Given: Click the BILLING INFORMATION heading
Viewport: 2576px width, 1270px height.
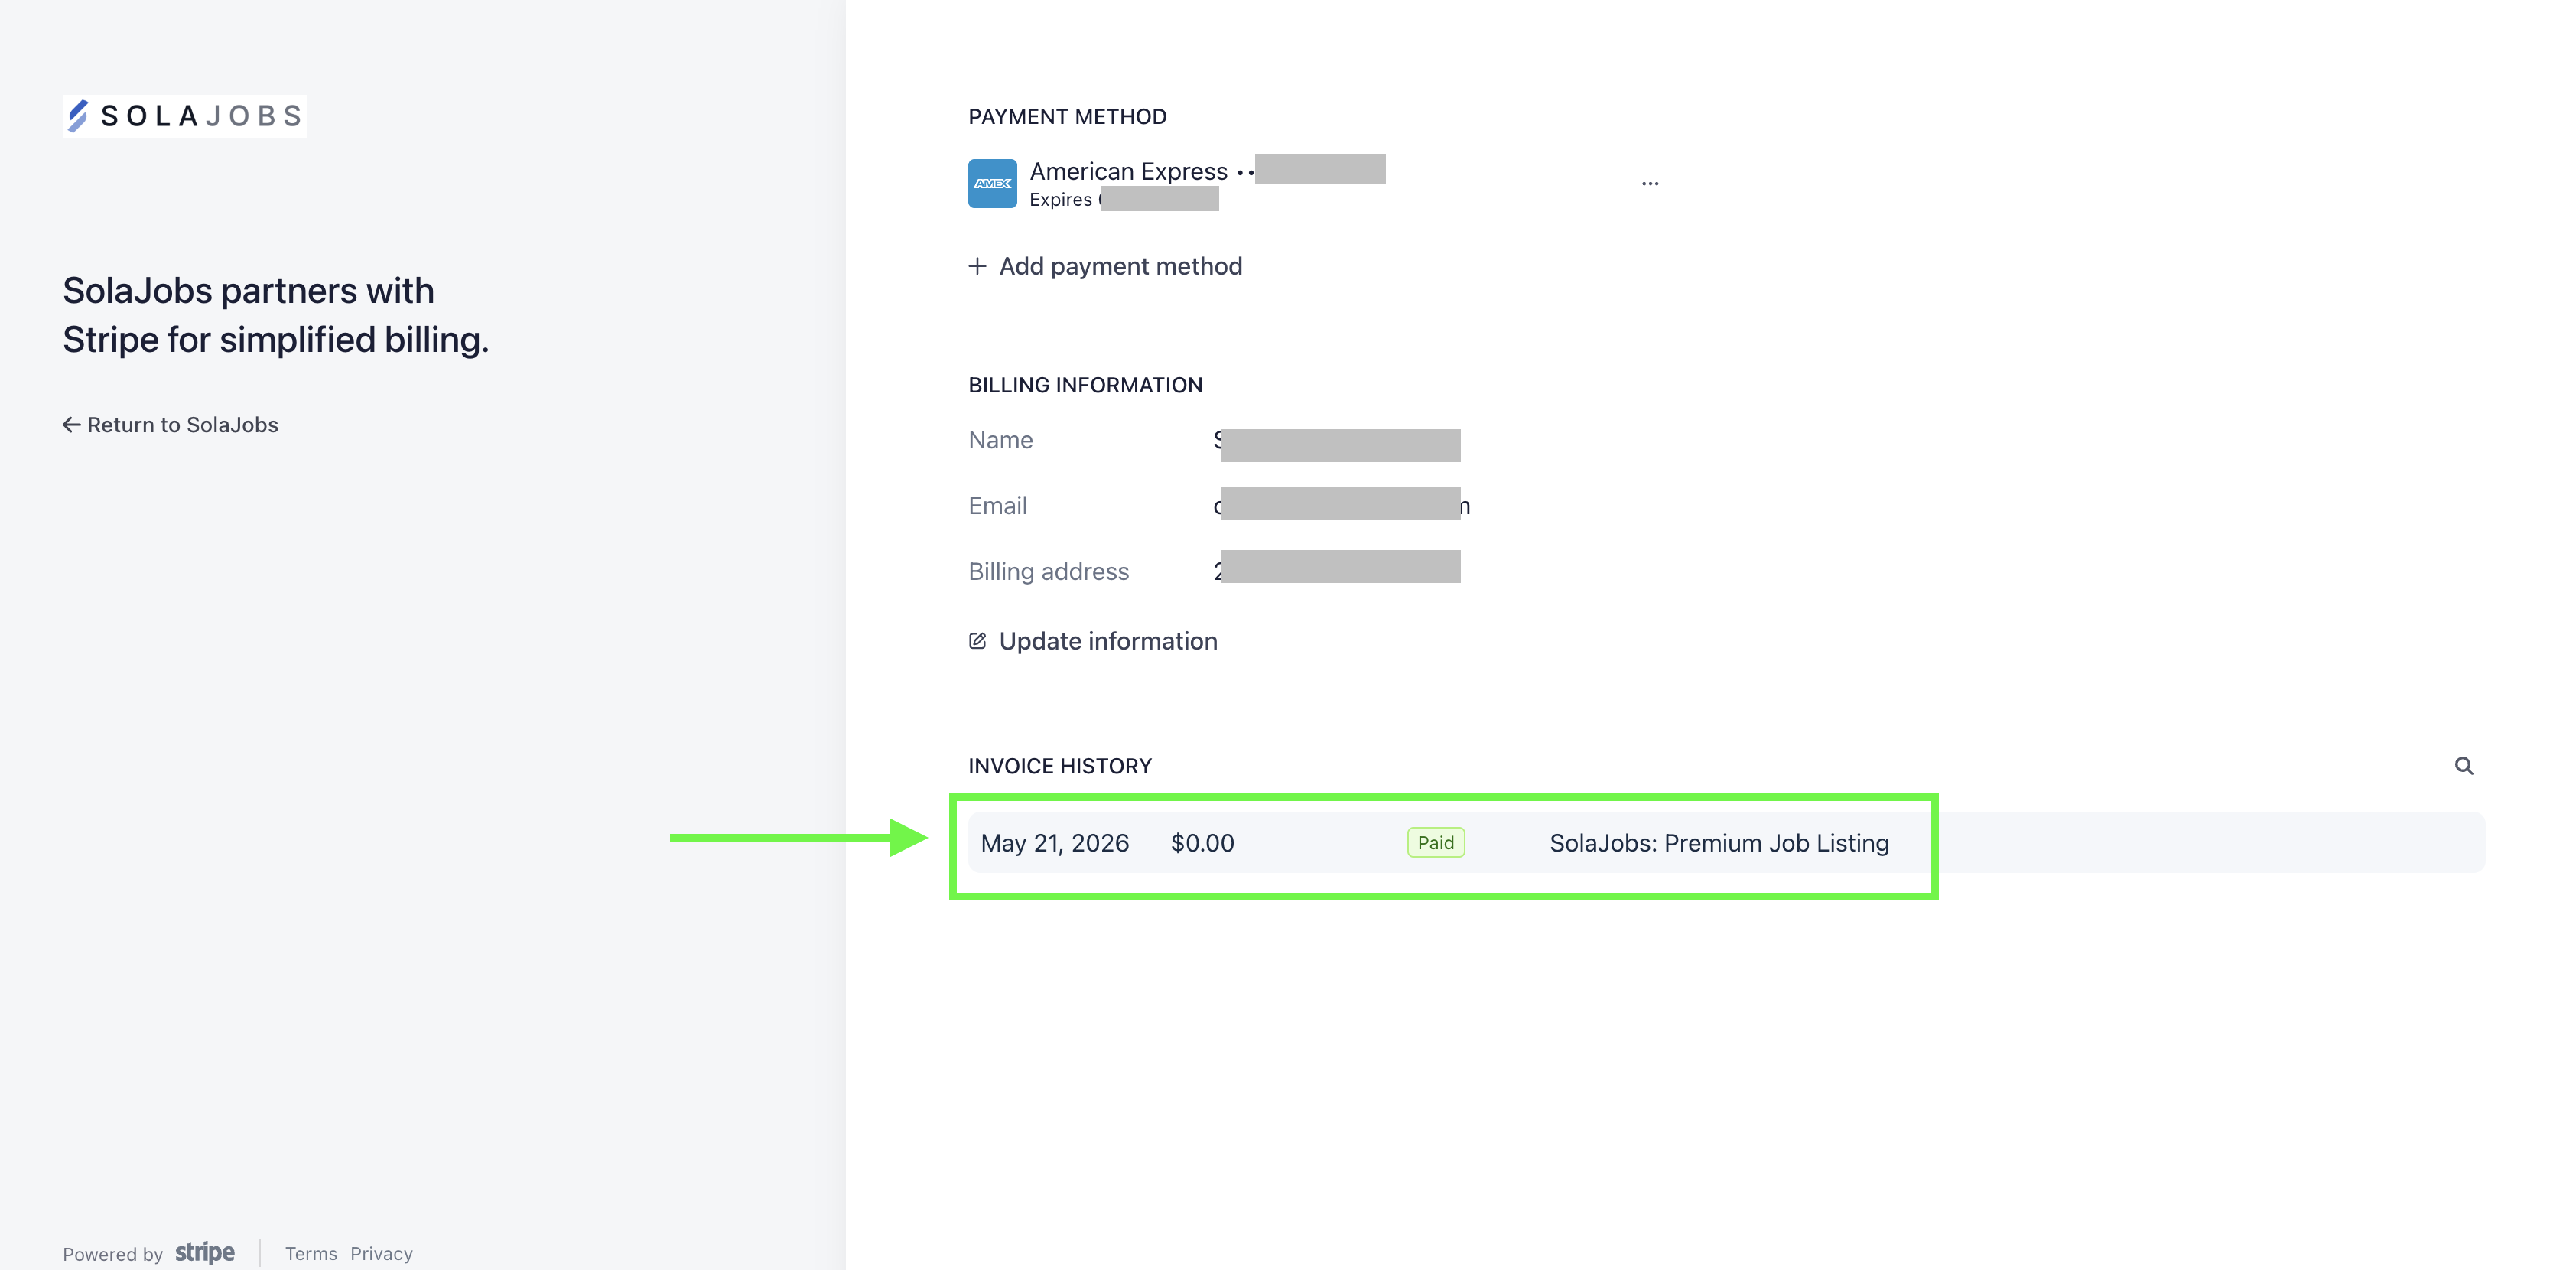Looking at the screenshot, I should (x=1085, y=385).
